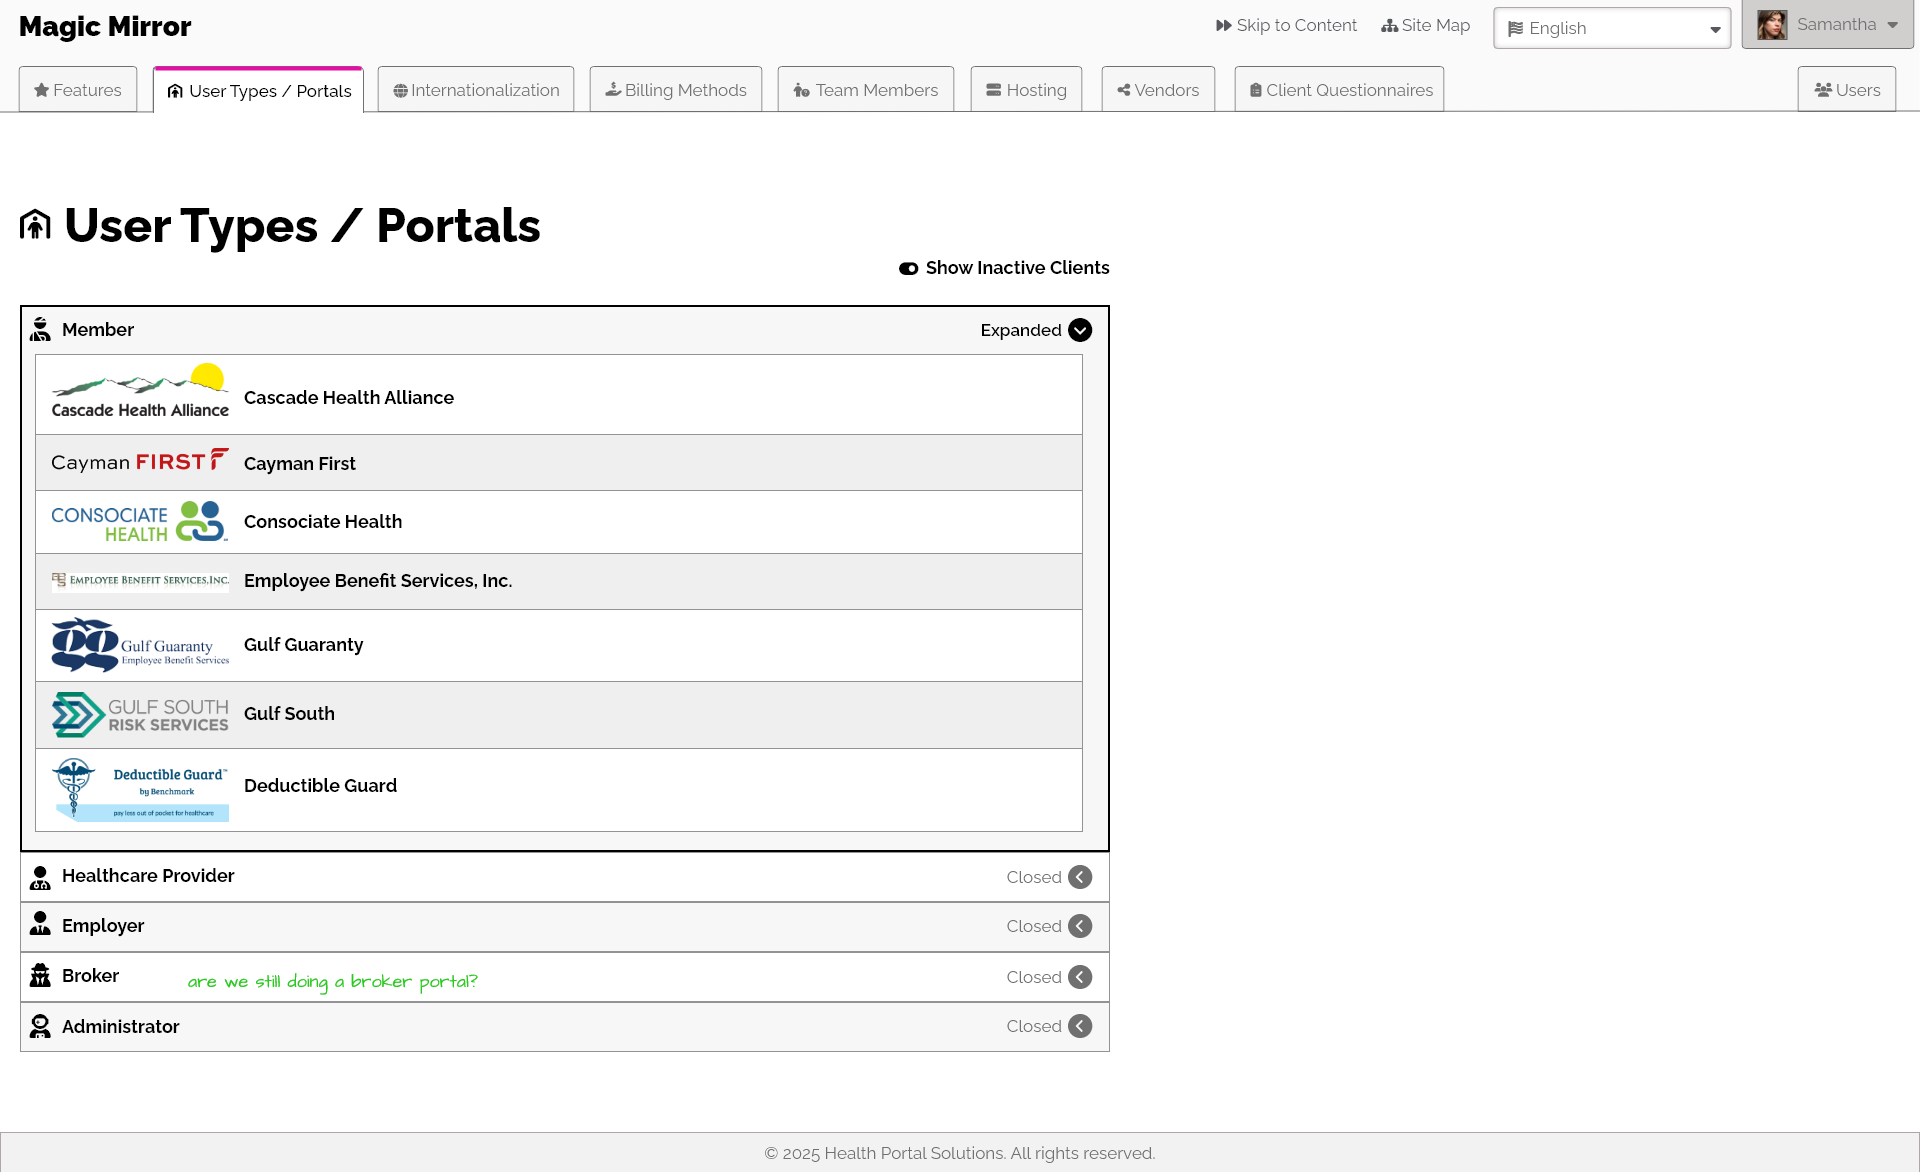Click the Skip to Content link

point(1286,25)
